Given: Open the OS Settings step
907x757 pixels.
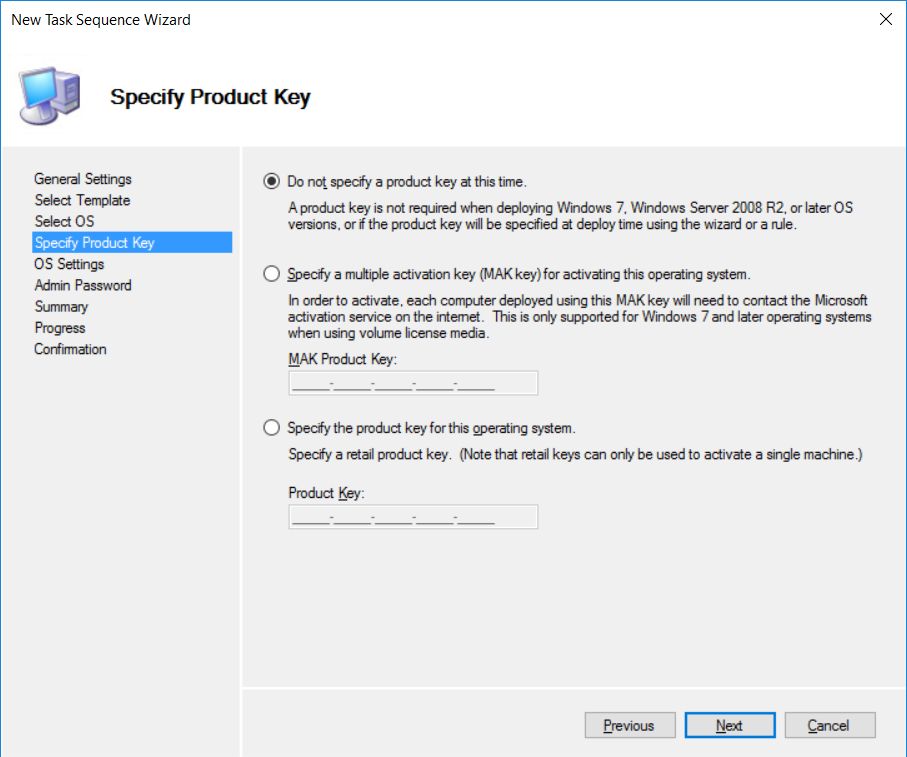Looking at the screenshot, I should pos(69,264).
